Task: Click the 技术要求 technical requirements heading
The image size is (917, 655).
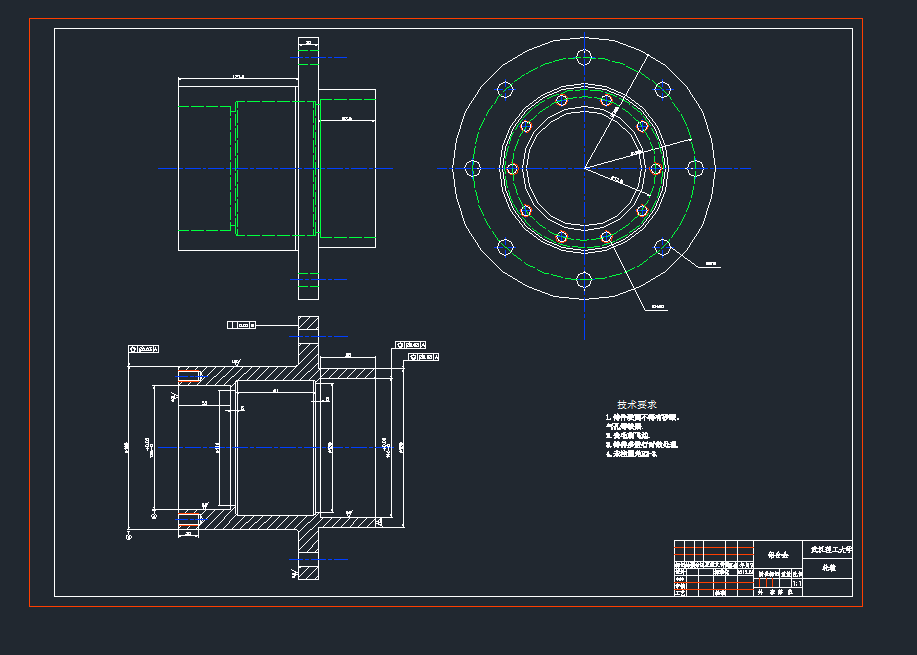Action: point(637,404)
